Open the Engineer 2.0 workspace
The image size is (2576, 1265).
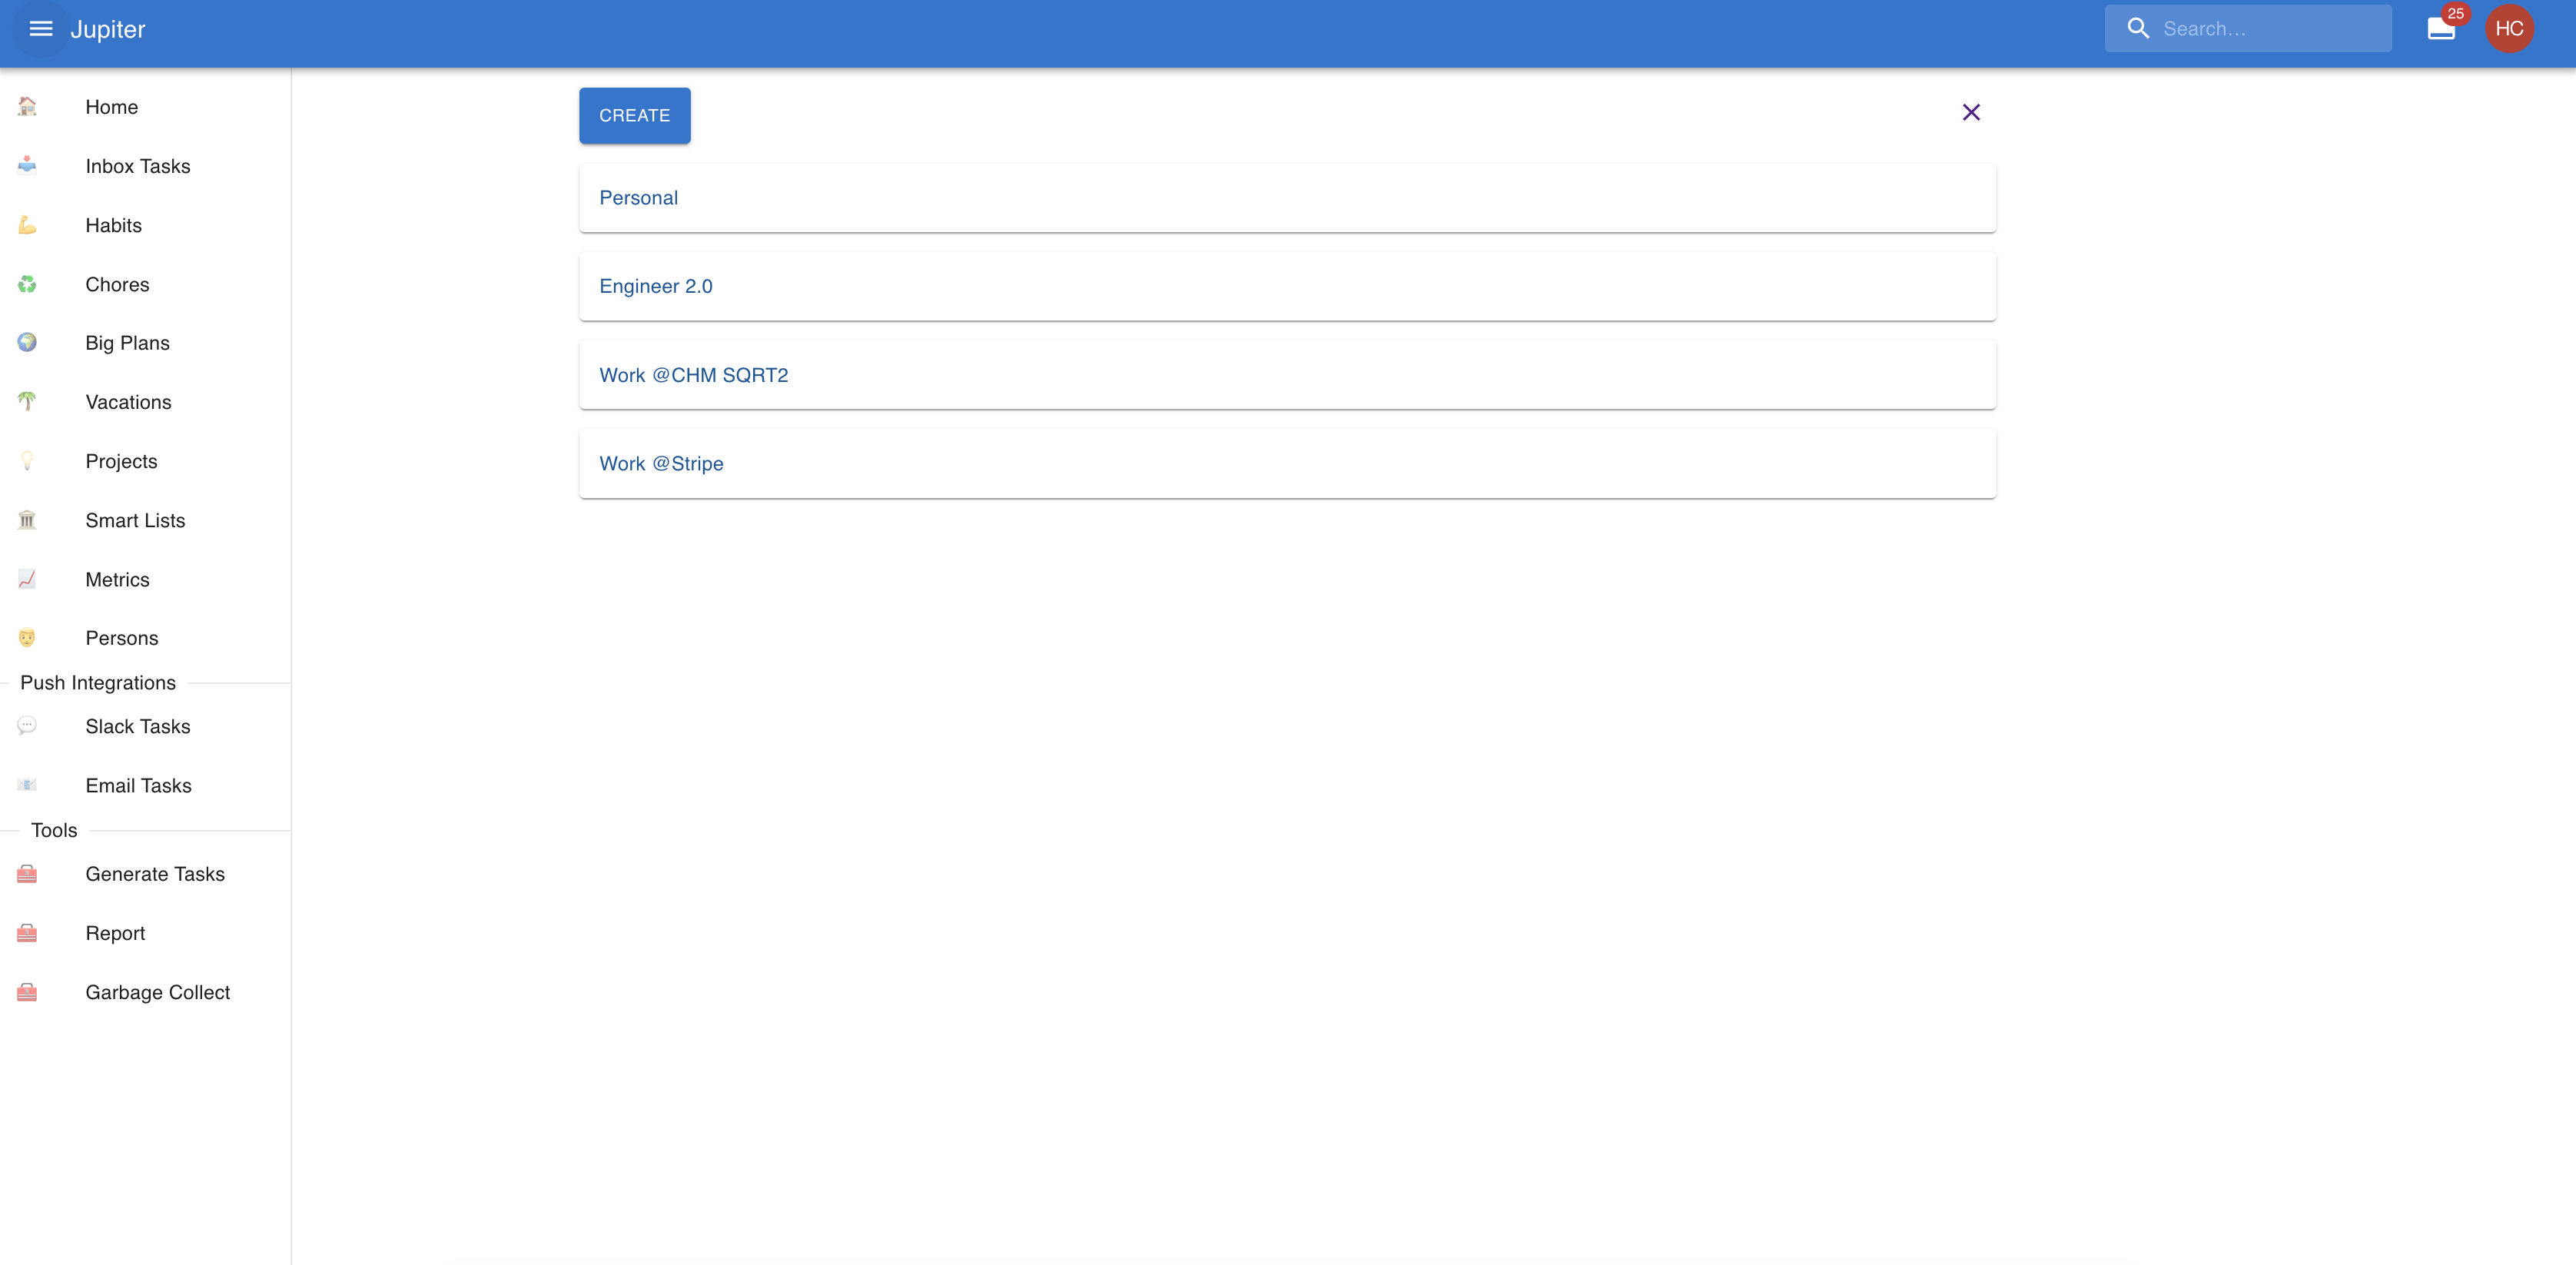click(x=656, y=286)
